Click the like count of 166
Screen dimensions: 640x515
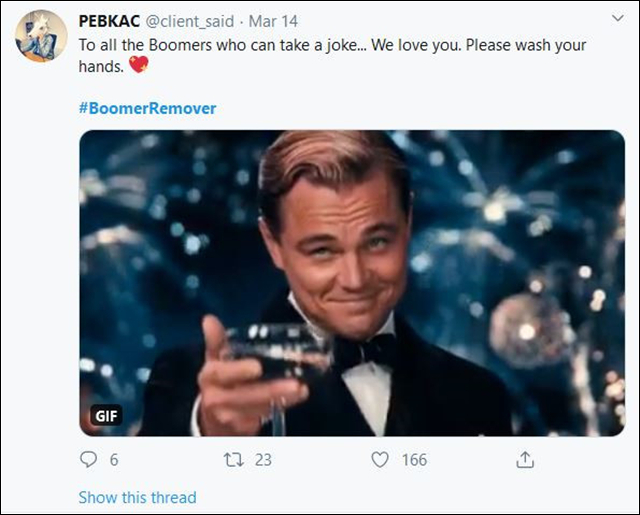413,459
